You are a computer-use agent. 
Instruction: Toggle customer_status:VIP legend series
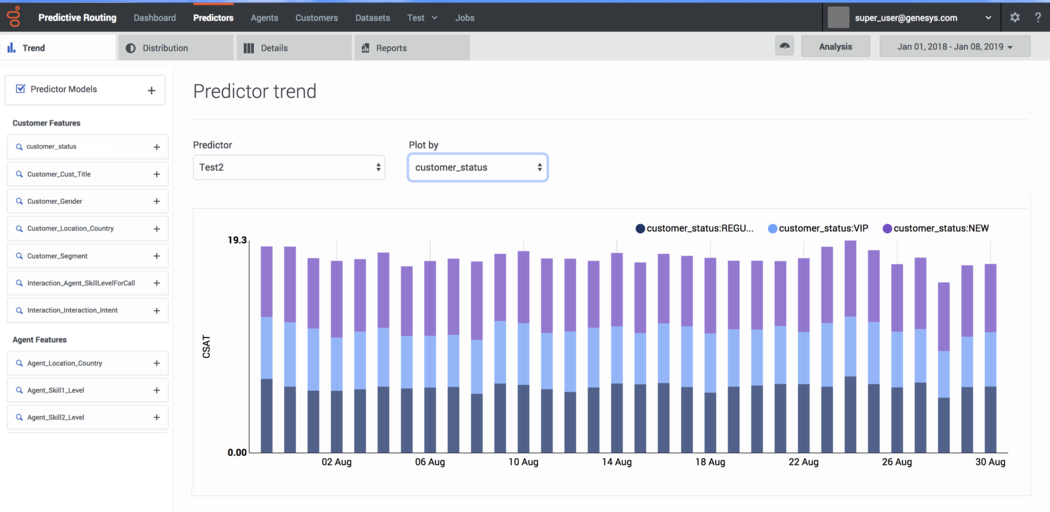coord(818,229)
